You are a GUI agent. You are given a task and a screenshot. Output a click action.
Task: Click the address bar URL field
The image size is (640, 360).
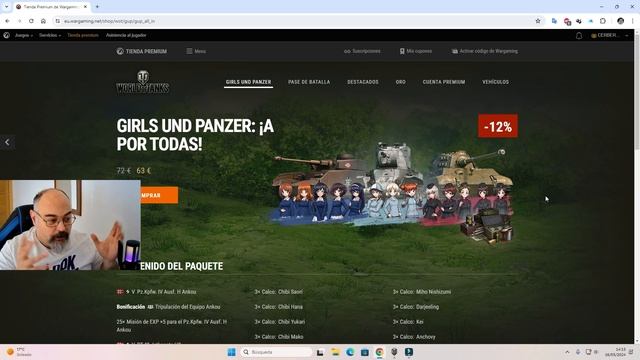pyautogui.click(x=294, y=21)
